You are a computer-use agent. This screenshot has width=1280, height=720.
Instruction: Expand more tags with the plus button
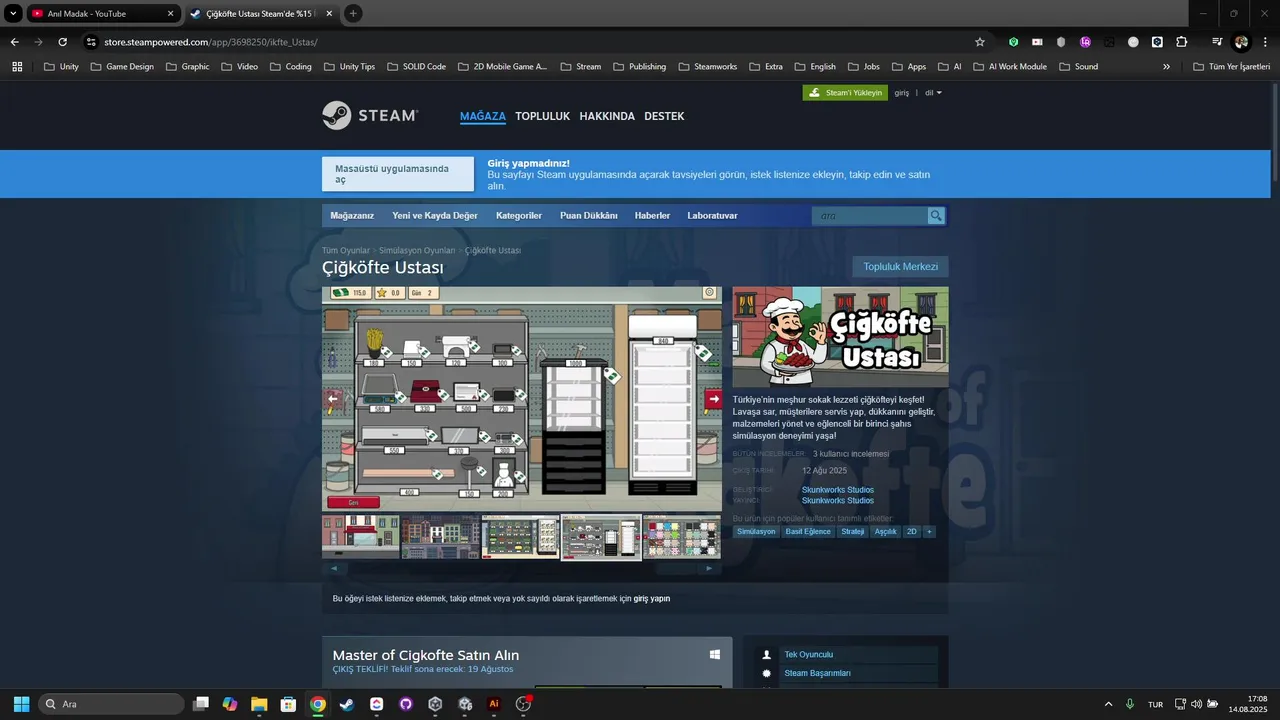click(929, 532)
